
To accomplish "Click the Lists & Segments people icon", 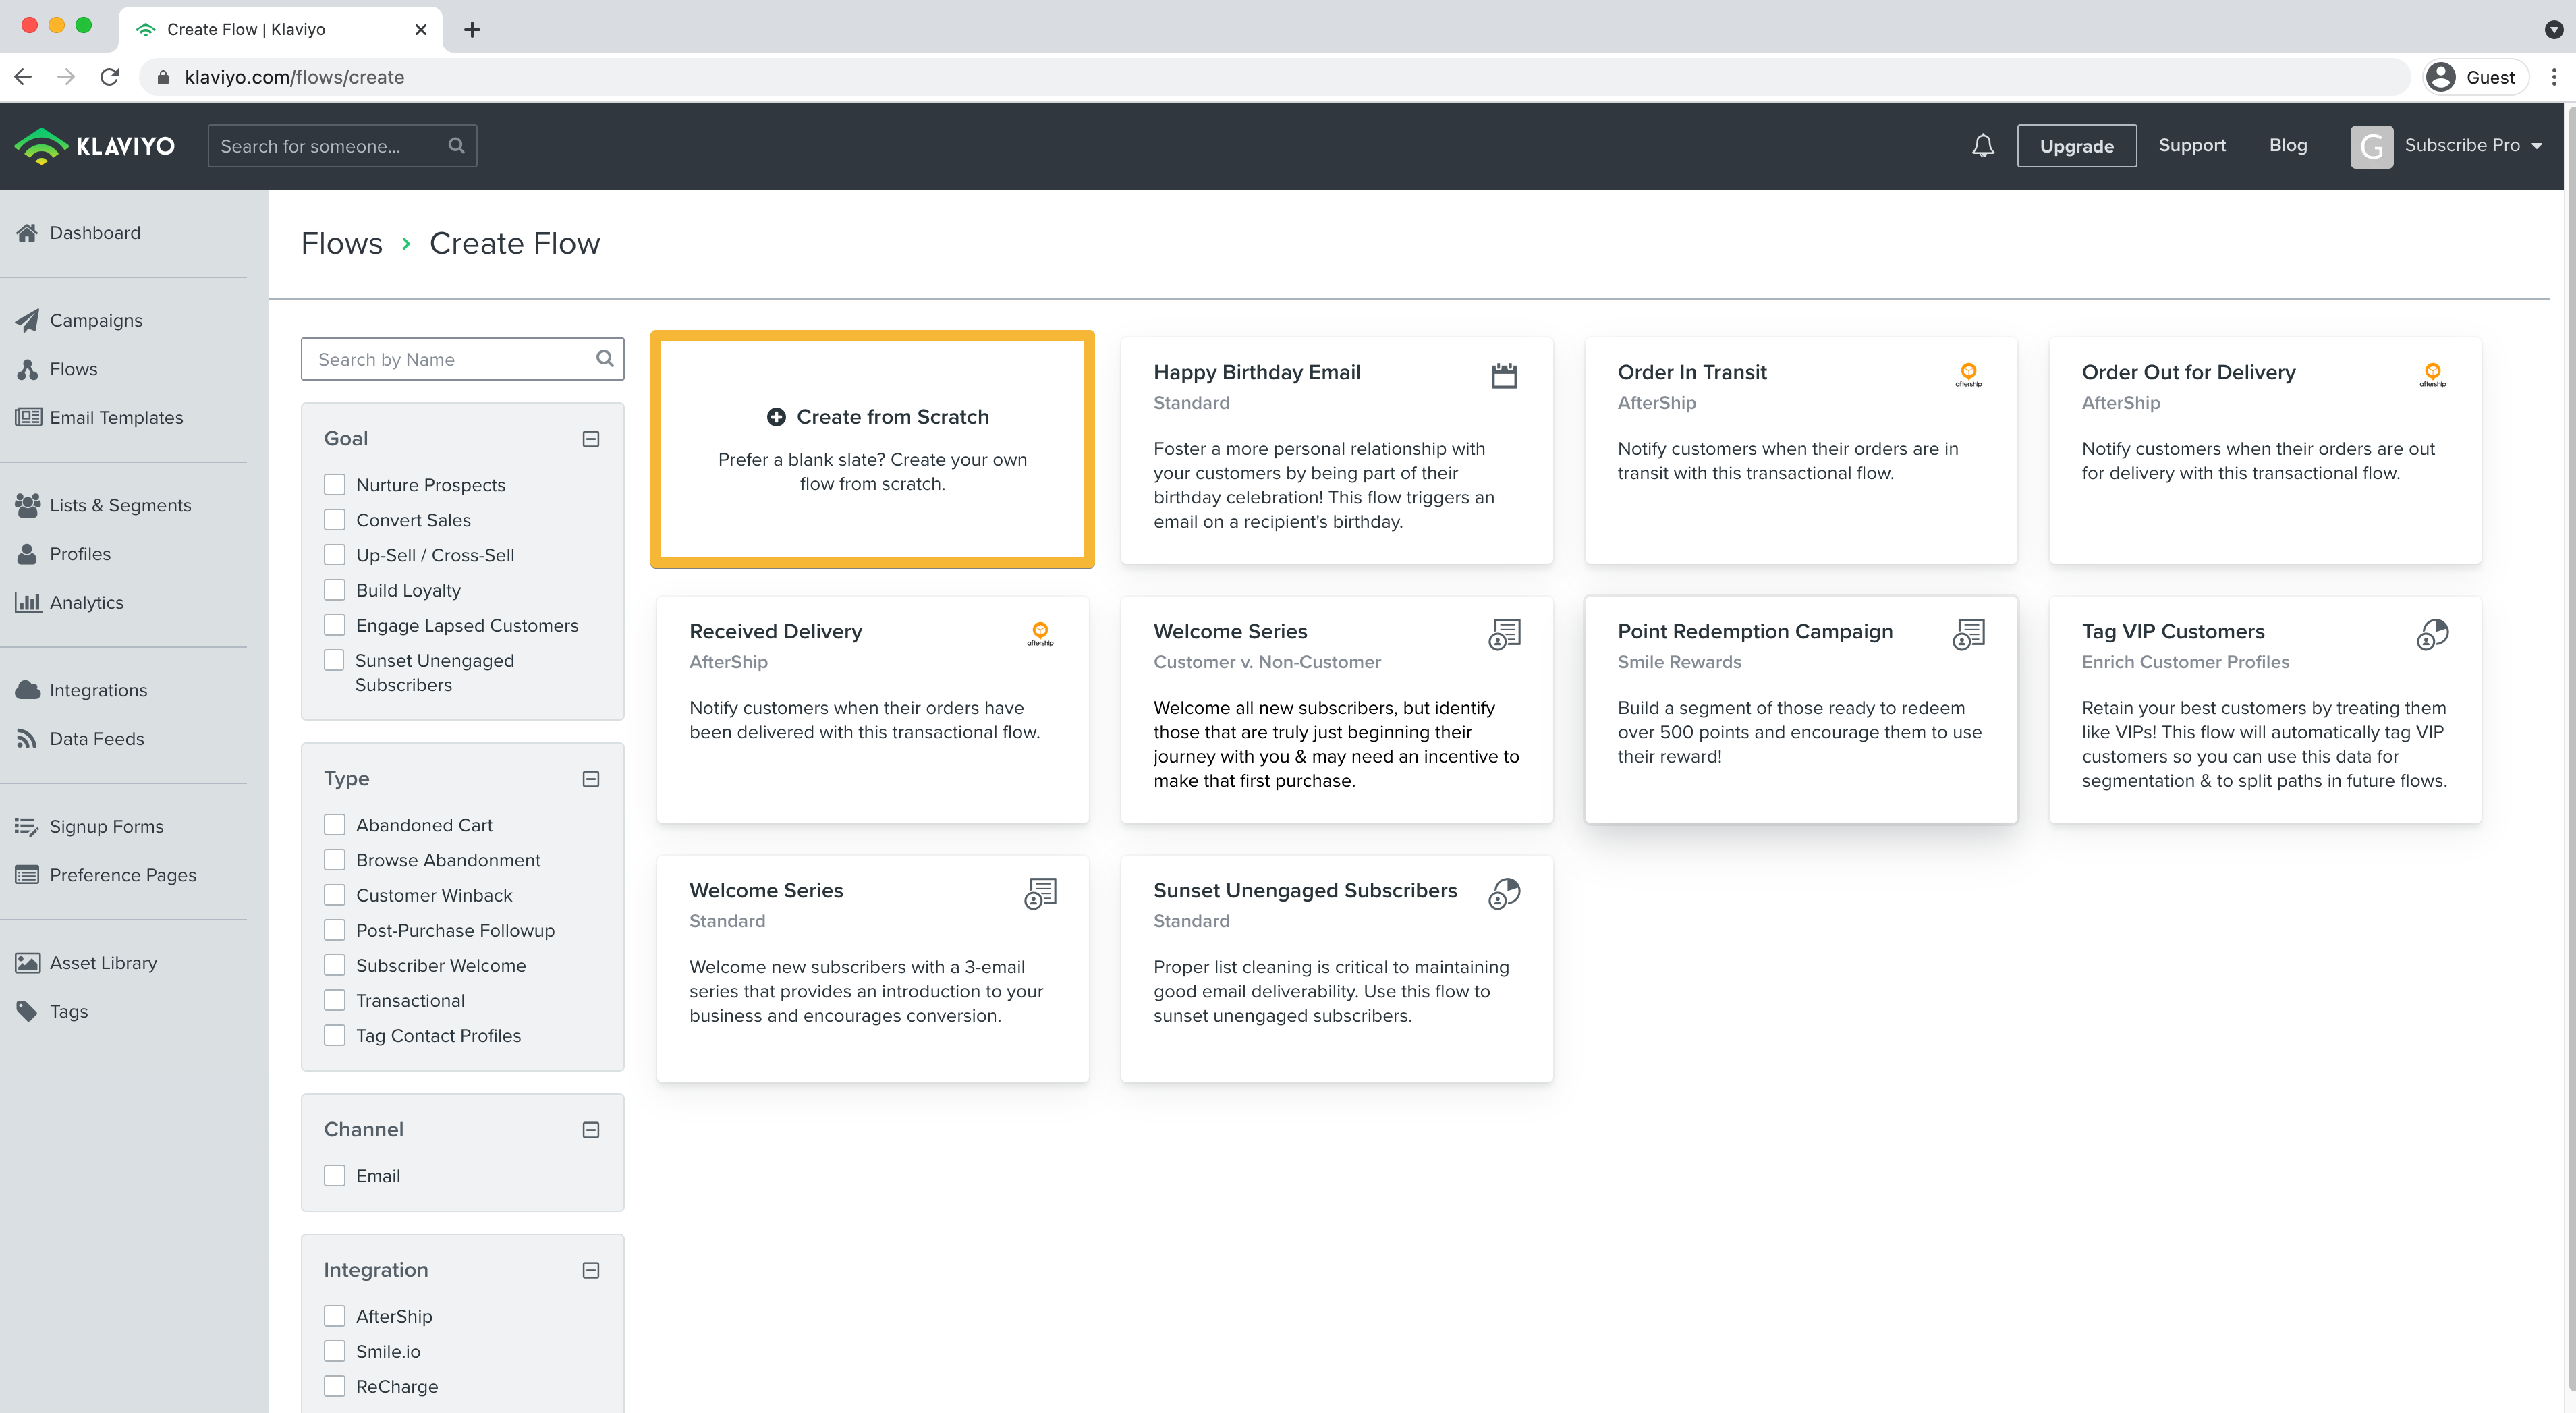I will 28,505.
